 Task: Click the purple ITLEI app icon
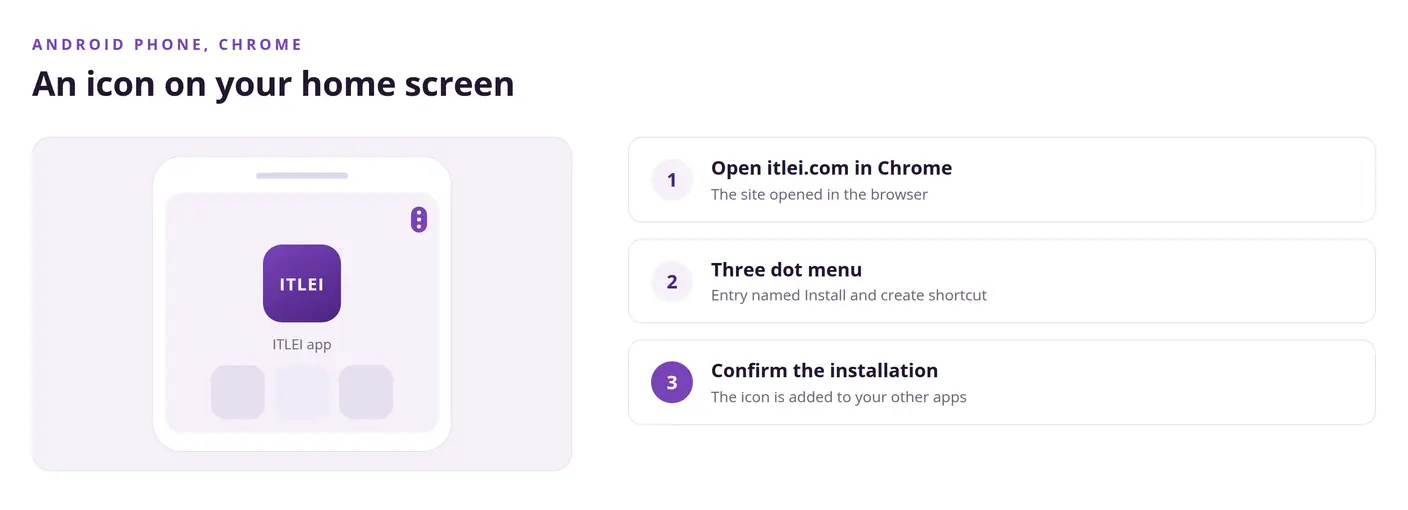click(302, 284)
